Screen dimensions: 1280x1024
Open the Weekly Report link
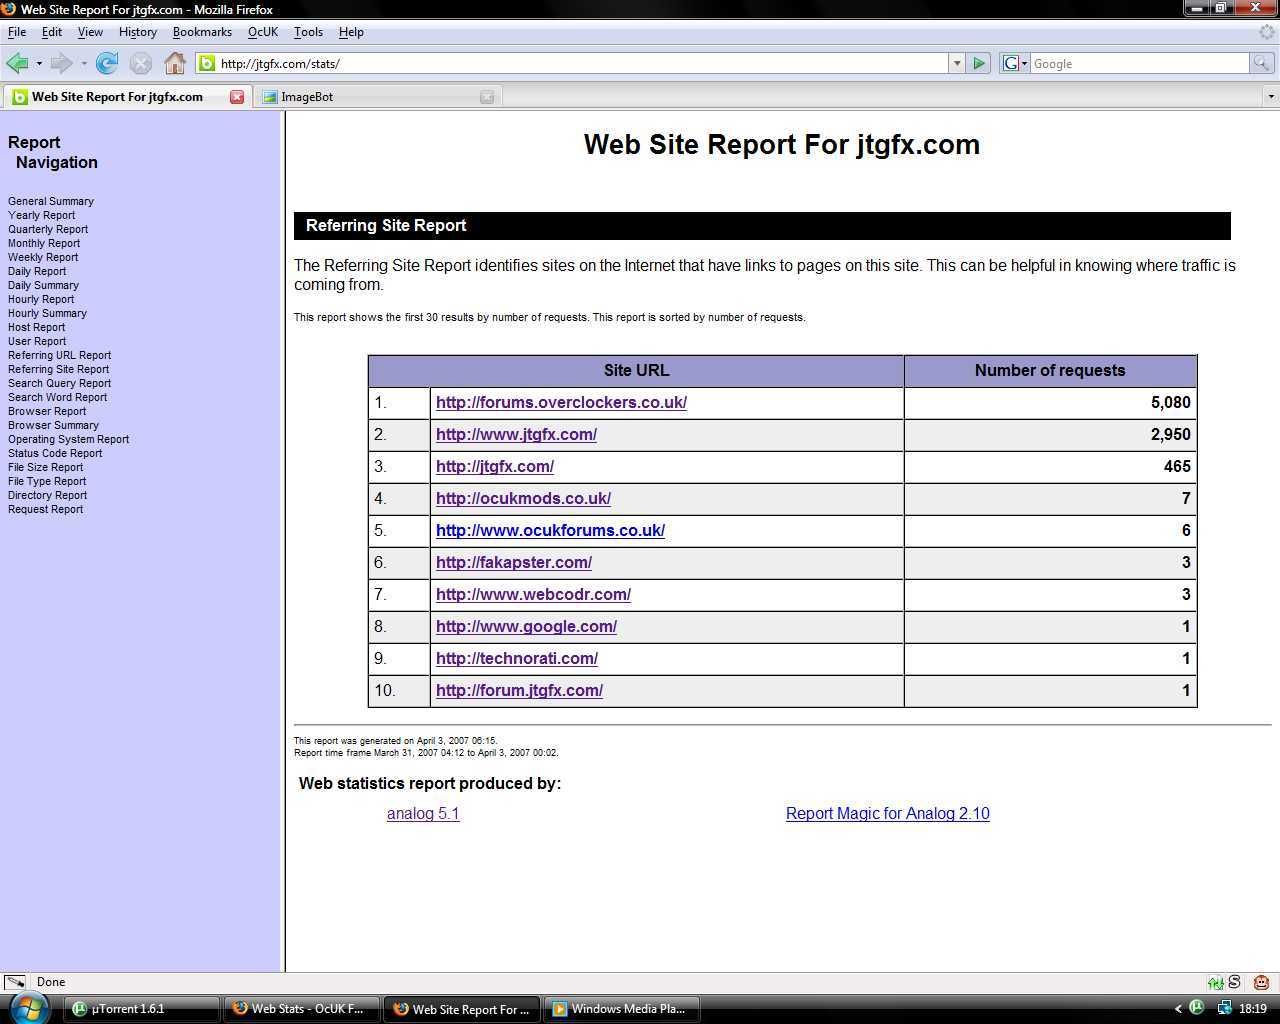pos(43,257)
